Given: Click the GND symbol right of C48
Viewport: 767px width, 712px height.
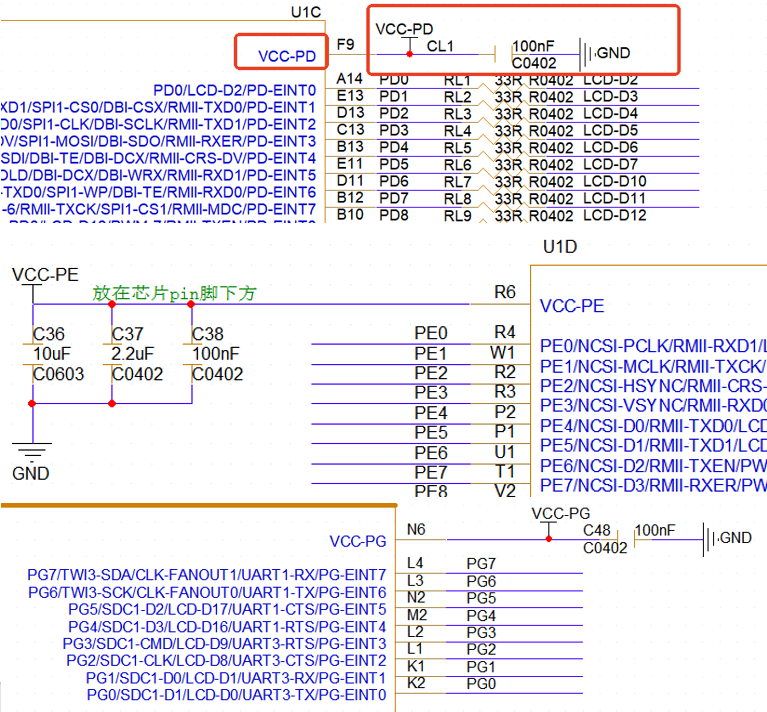Looking at the screenshot, I should pos(712,538).
